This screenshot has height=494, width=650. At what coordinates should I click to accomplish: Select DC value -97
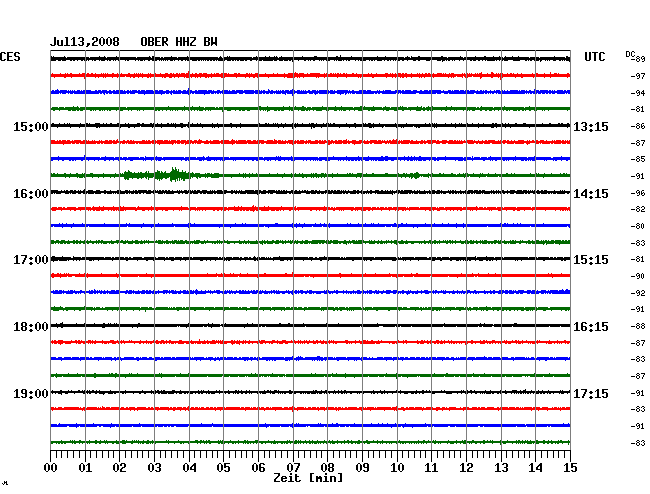[638, 76]
